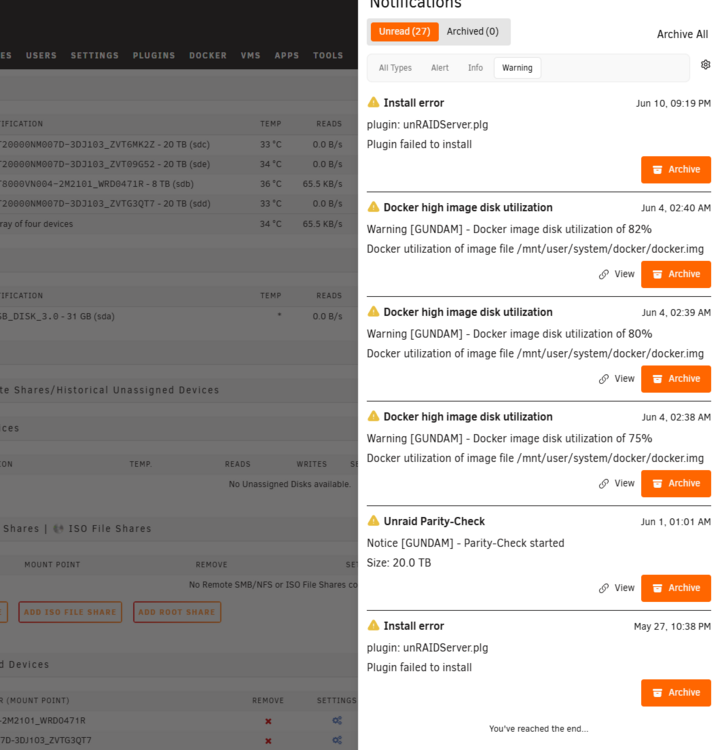The height and width of the screenshot is (750, 720).
Task: Click warning icon of May 27 Install error
Action: pos(373,625)
